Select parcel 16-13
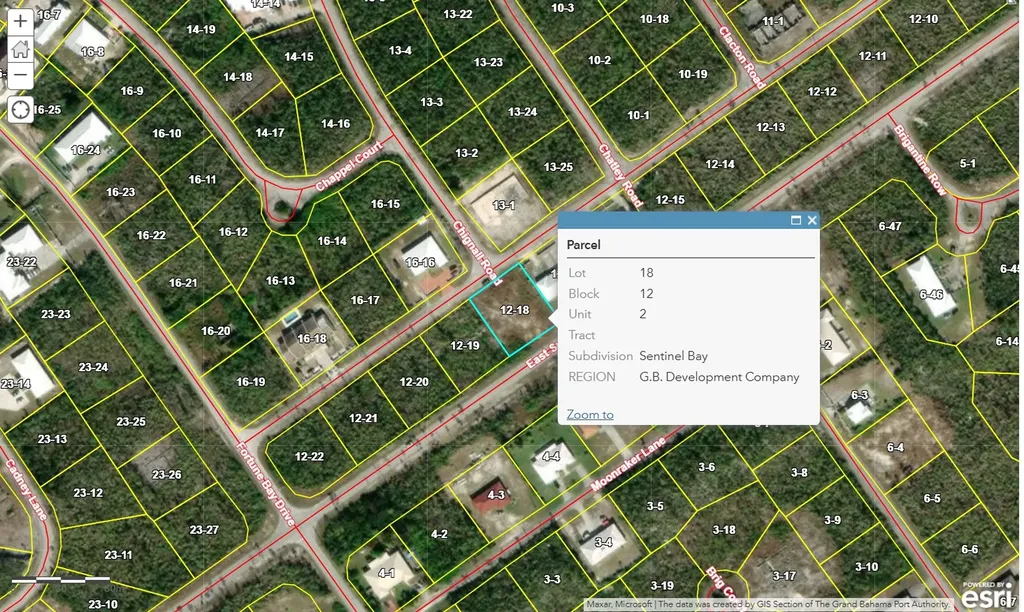This screenshot has height=612, width=1024. coord(280,281)
